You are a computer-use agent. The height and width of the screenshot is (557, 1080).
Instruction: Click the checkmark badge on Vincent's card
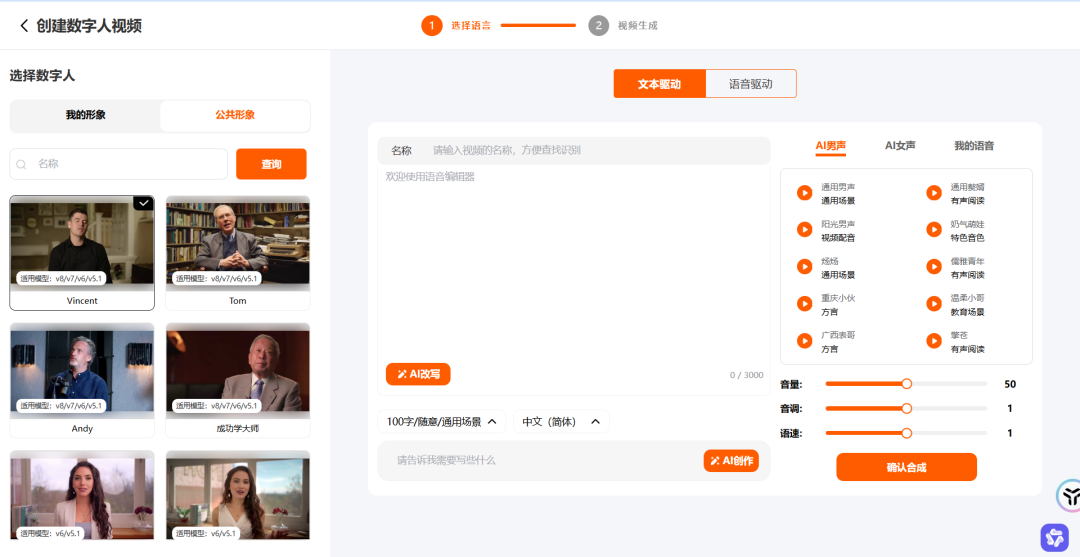click(x=144, y=202)
